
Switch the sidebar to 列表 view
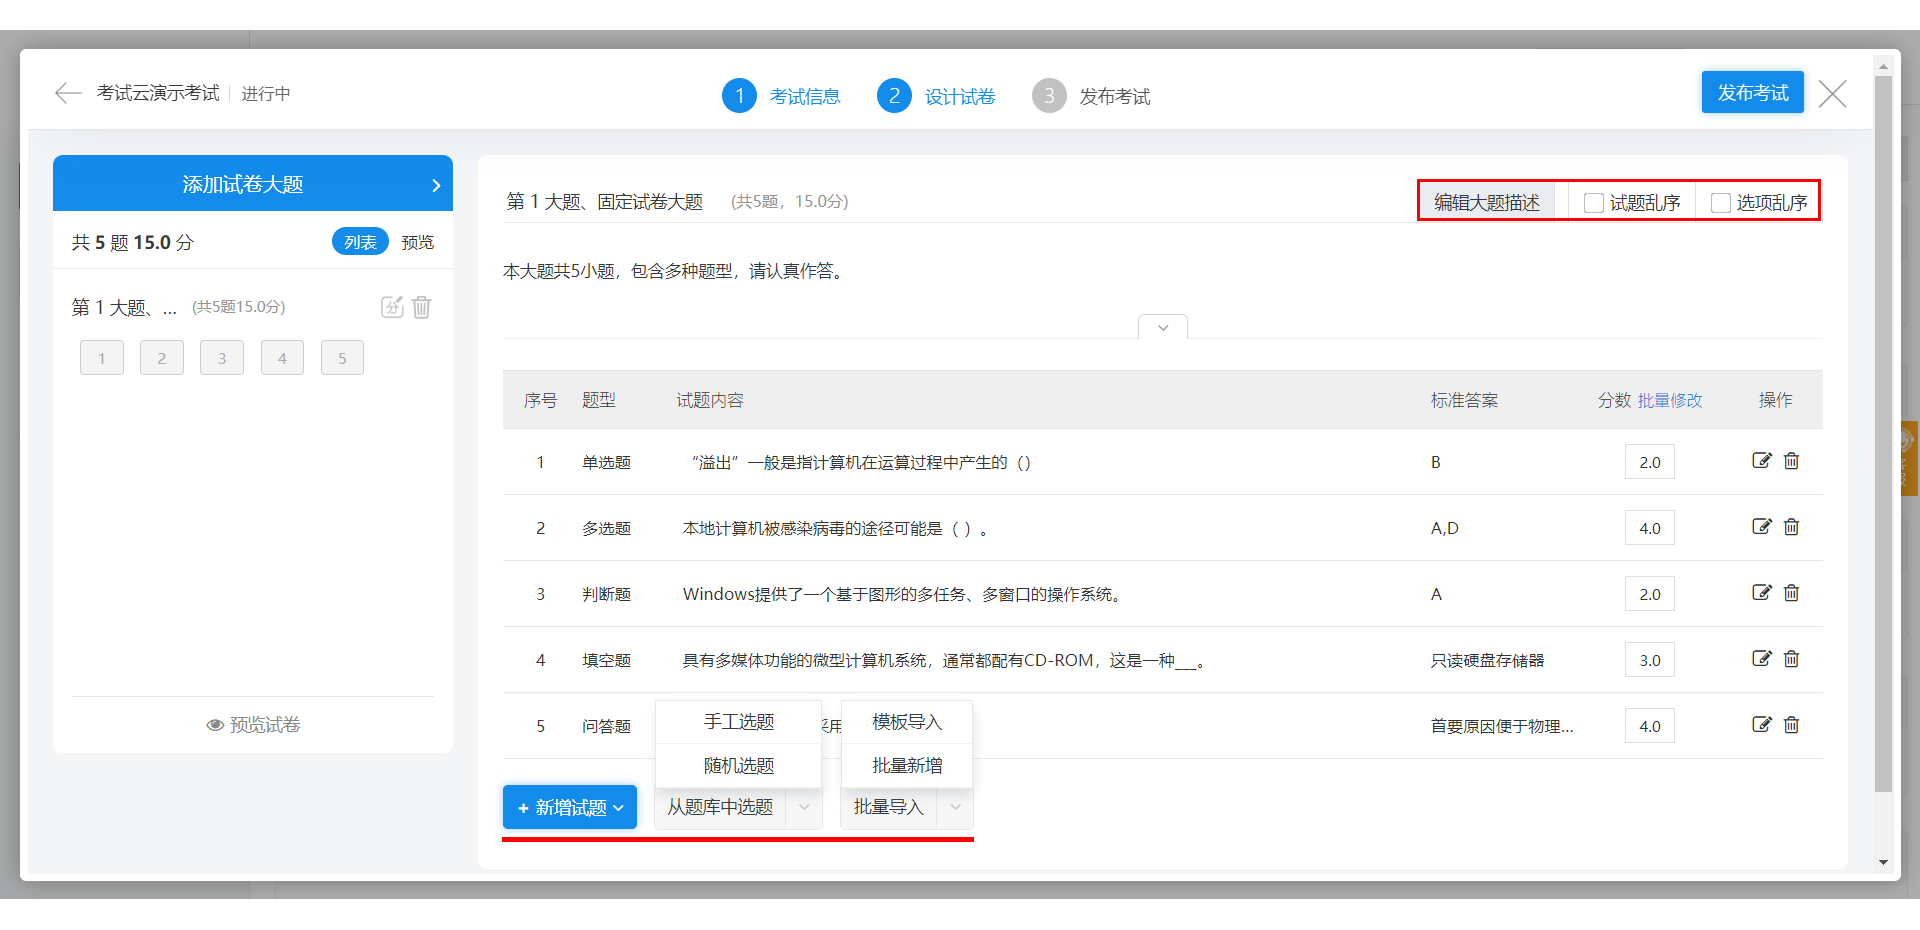(x=360, y=242)
